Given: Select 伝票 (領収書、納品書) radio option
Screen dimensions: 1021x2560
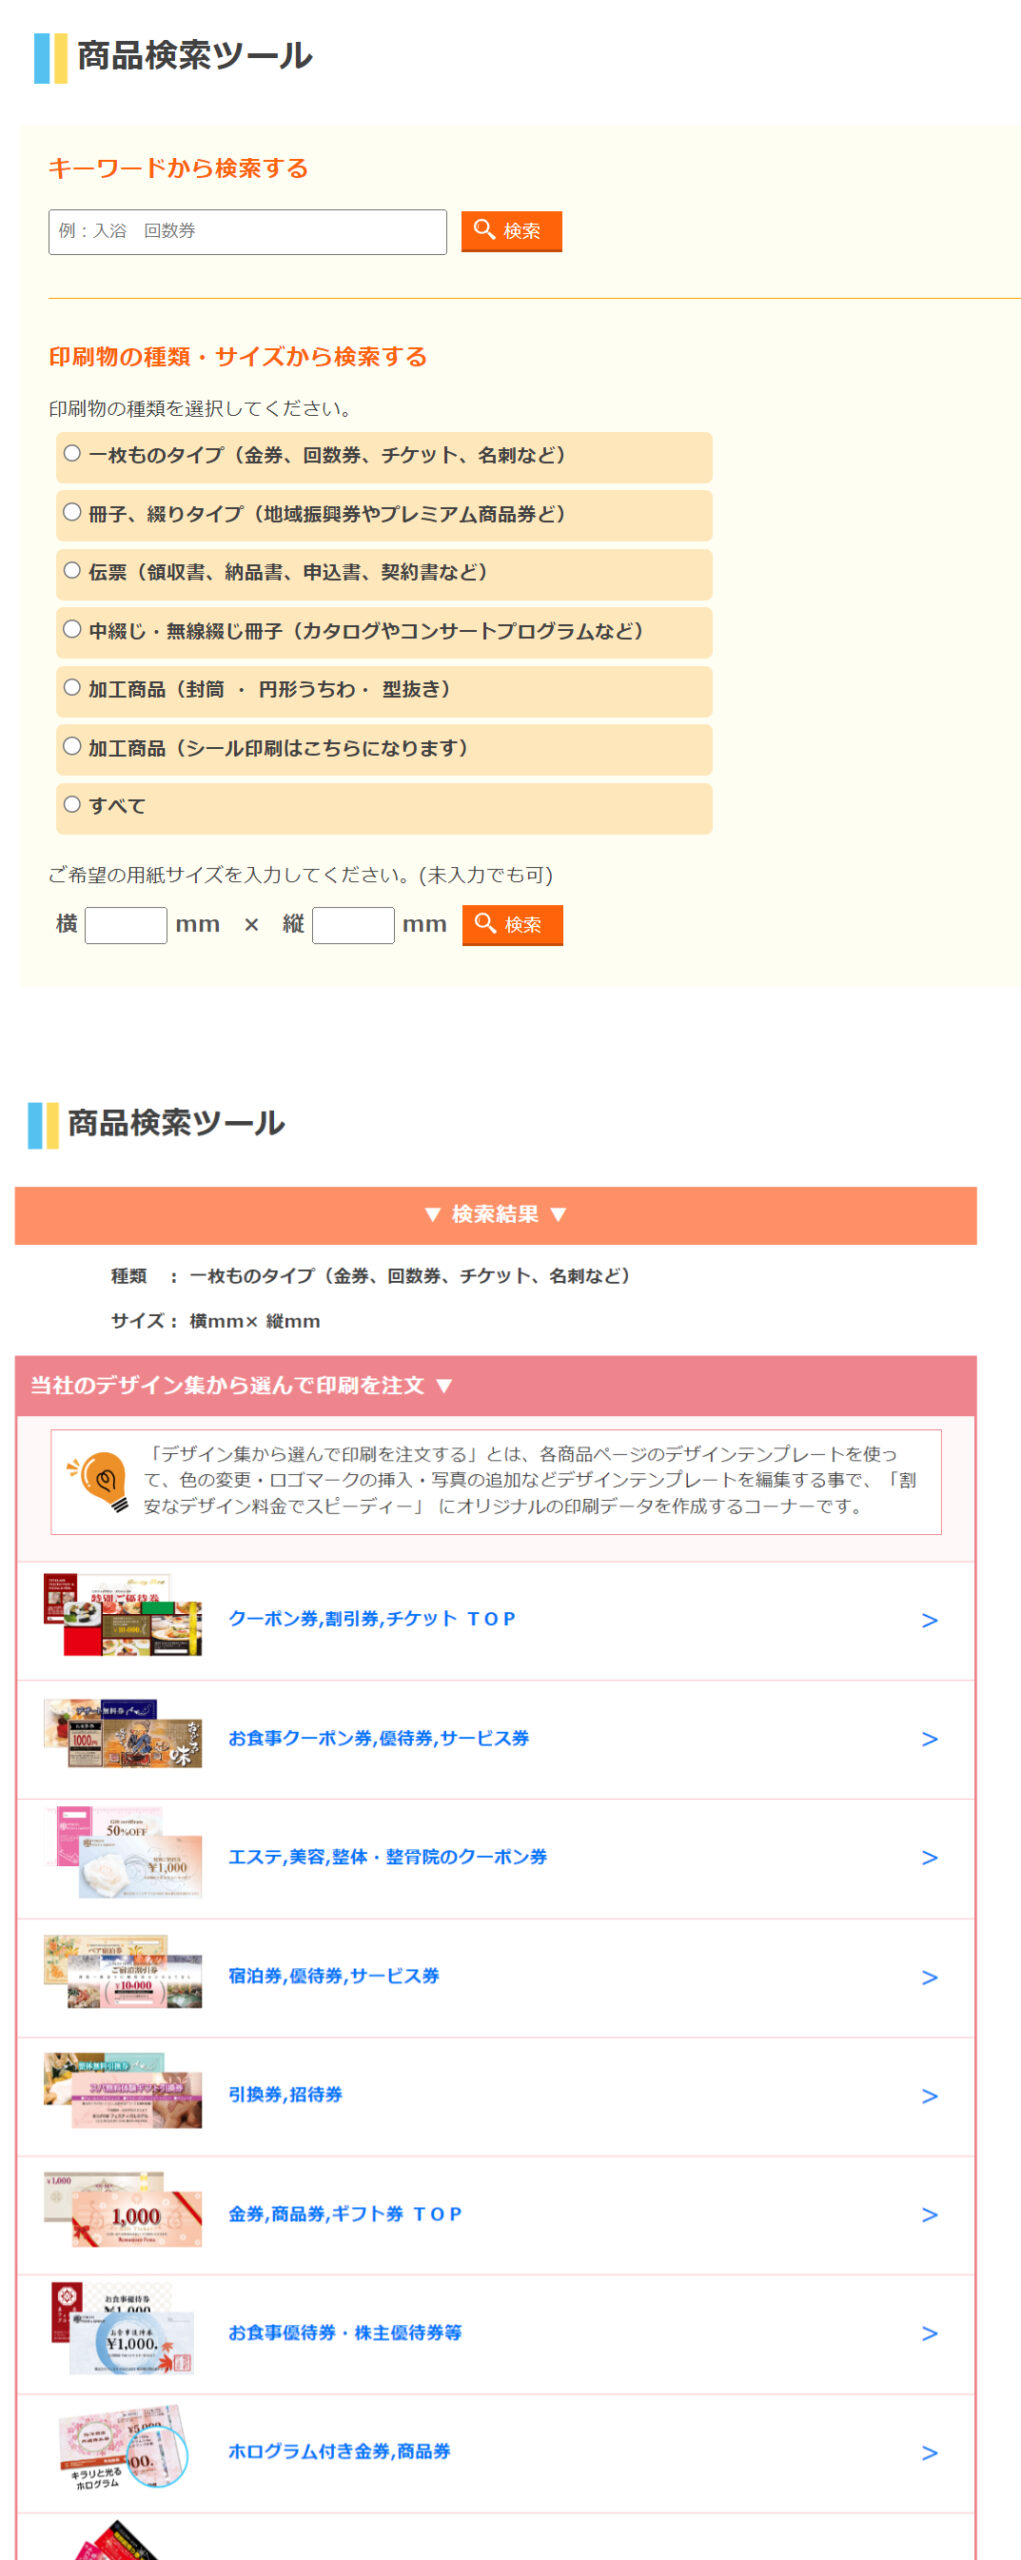Looking at the screenshot, I should 72,571.
